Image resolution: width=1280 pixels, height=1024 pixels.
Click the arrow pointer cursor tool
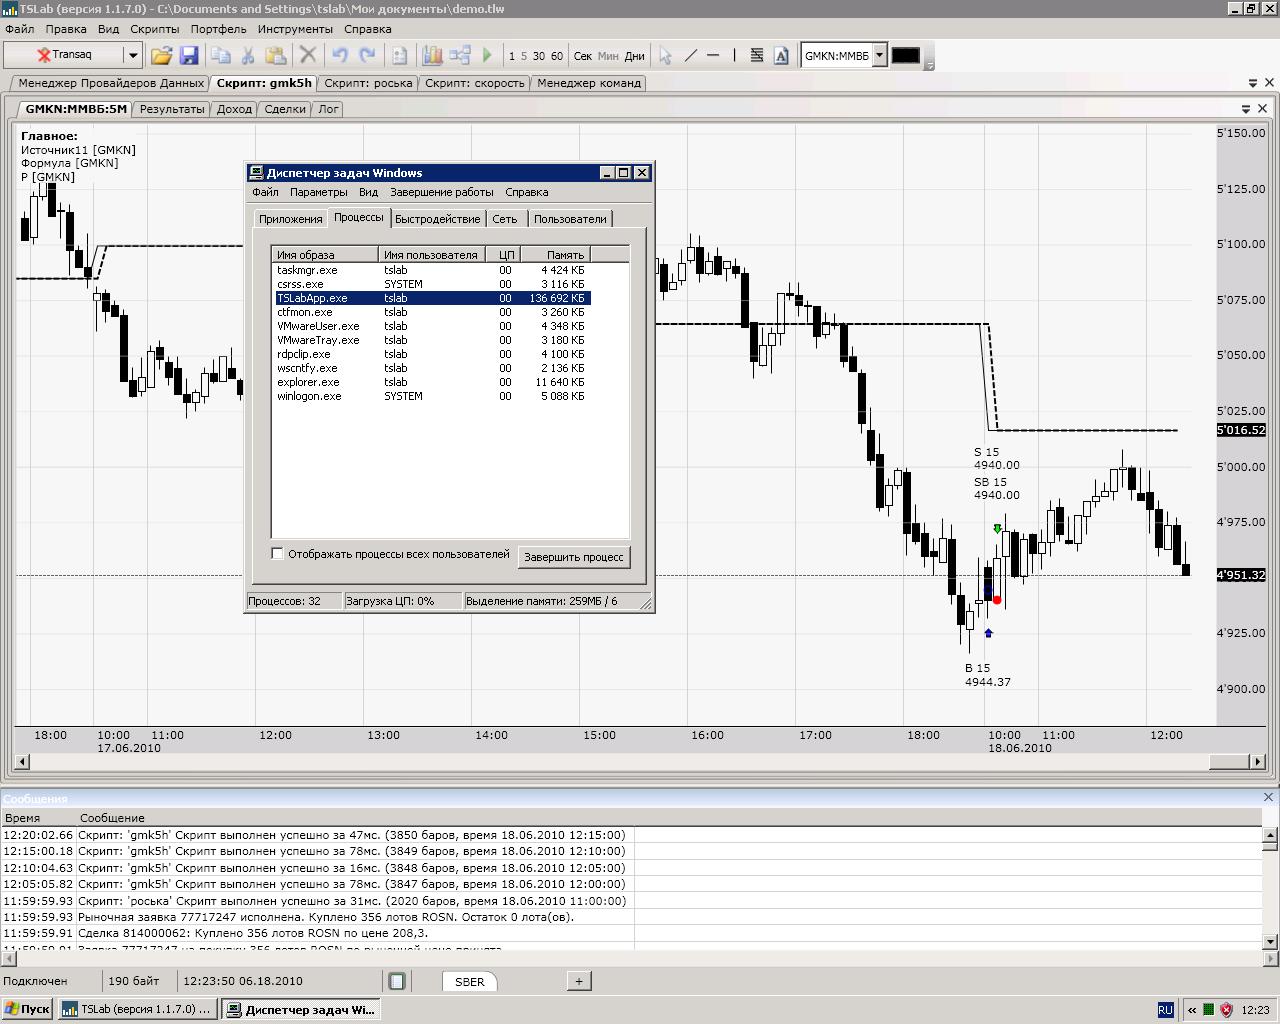(x=665, y=56)
